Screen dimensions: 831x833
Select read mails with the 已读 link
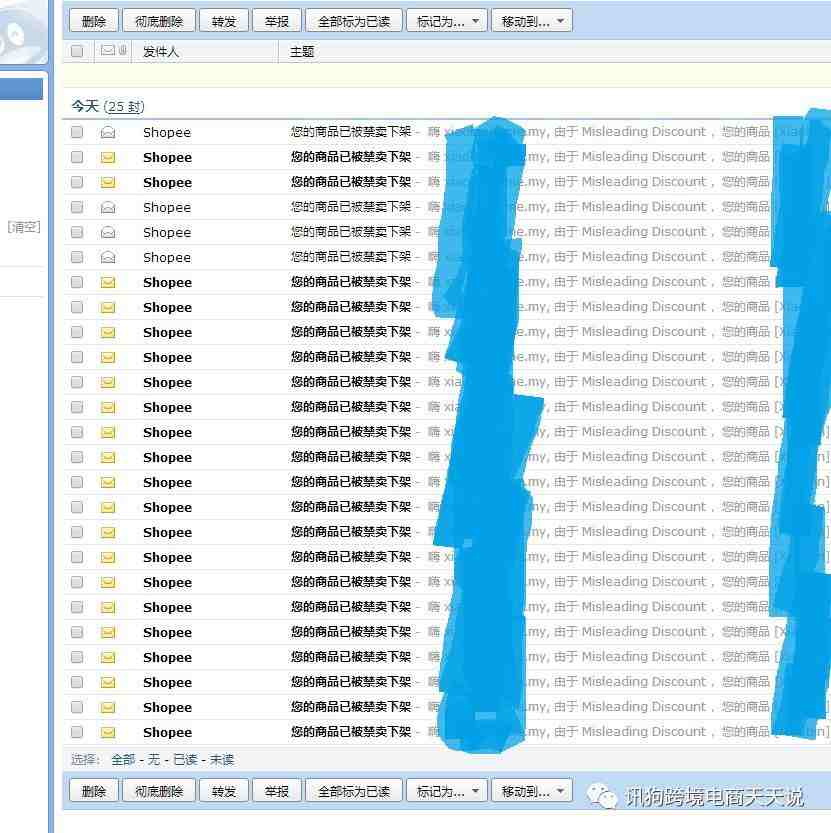coord(185,760)
